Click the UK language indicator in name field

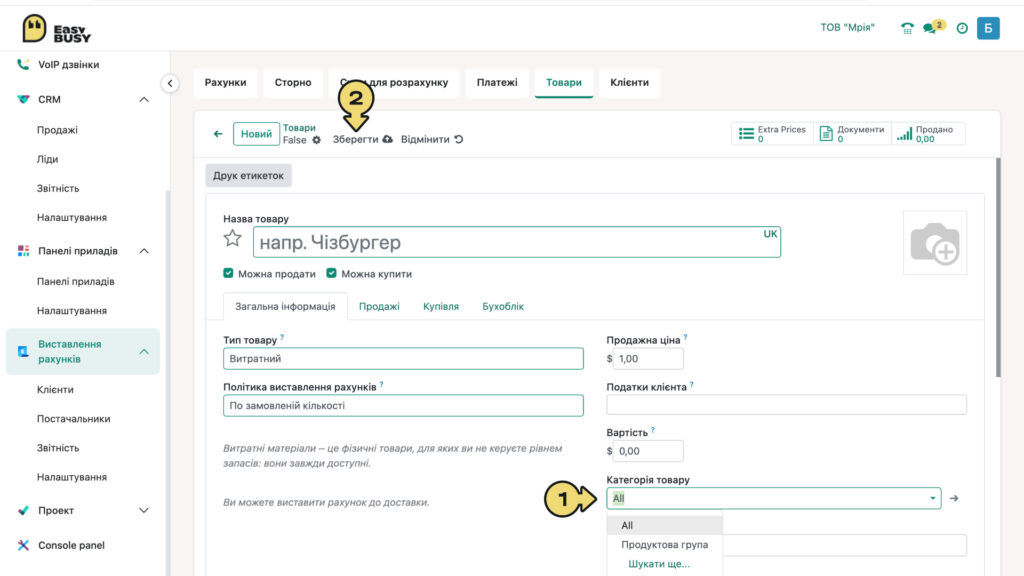point(770,234)
